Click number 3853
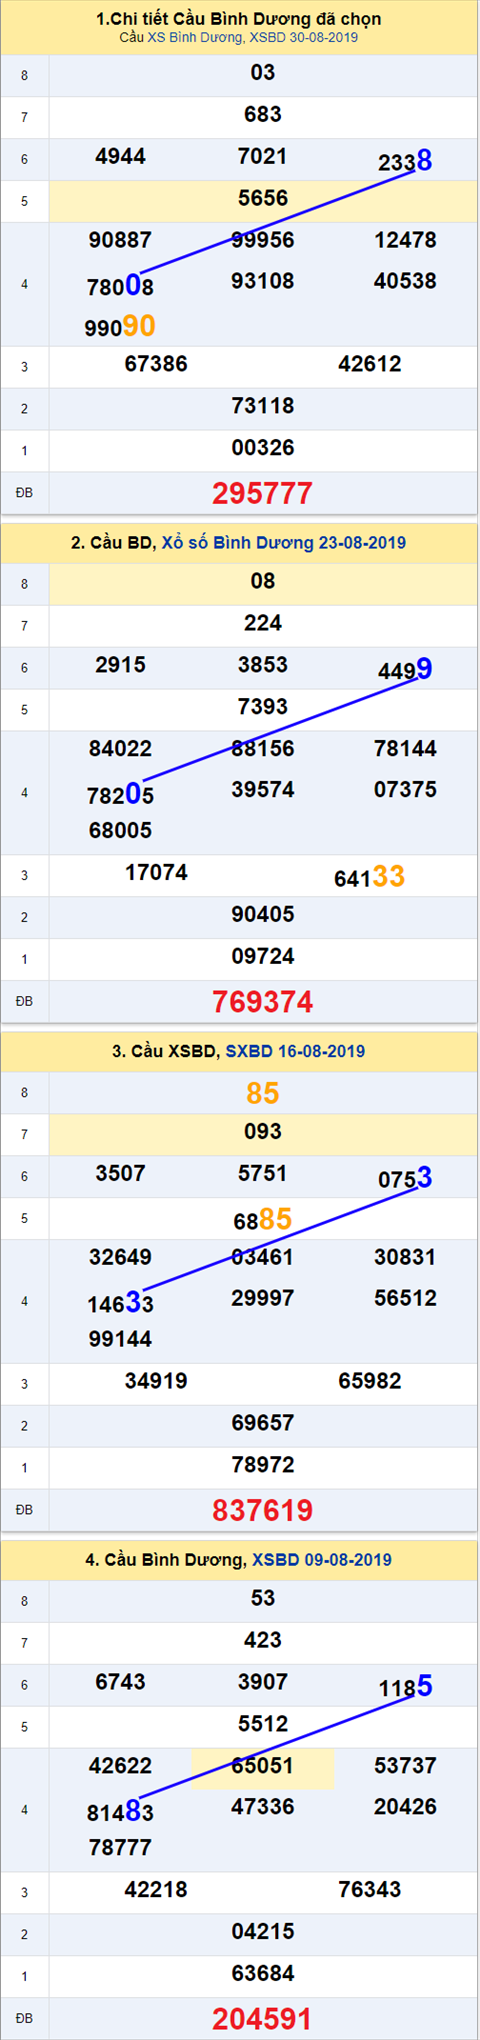Screen dimensions: 480x2040 pos(263,665)
